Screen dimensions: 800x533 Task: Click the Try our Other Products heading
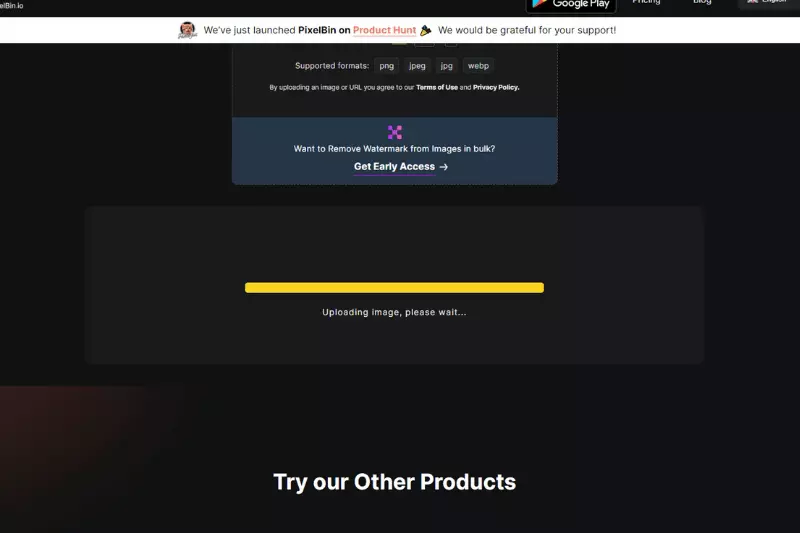coord(394,482)
